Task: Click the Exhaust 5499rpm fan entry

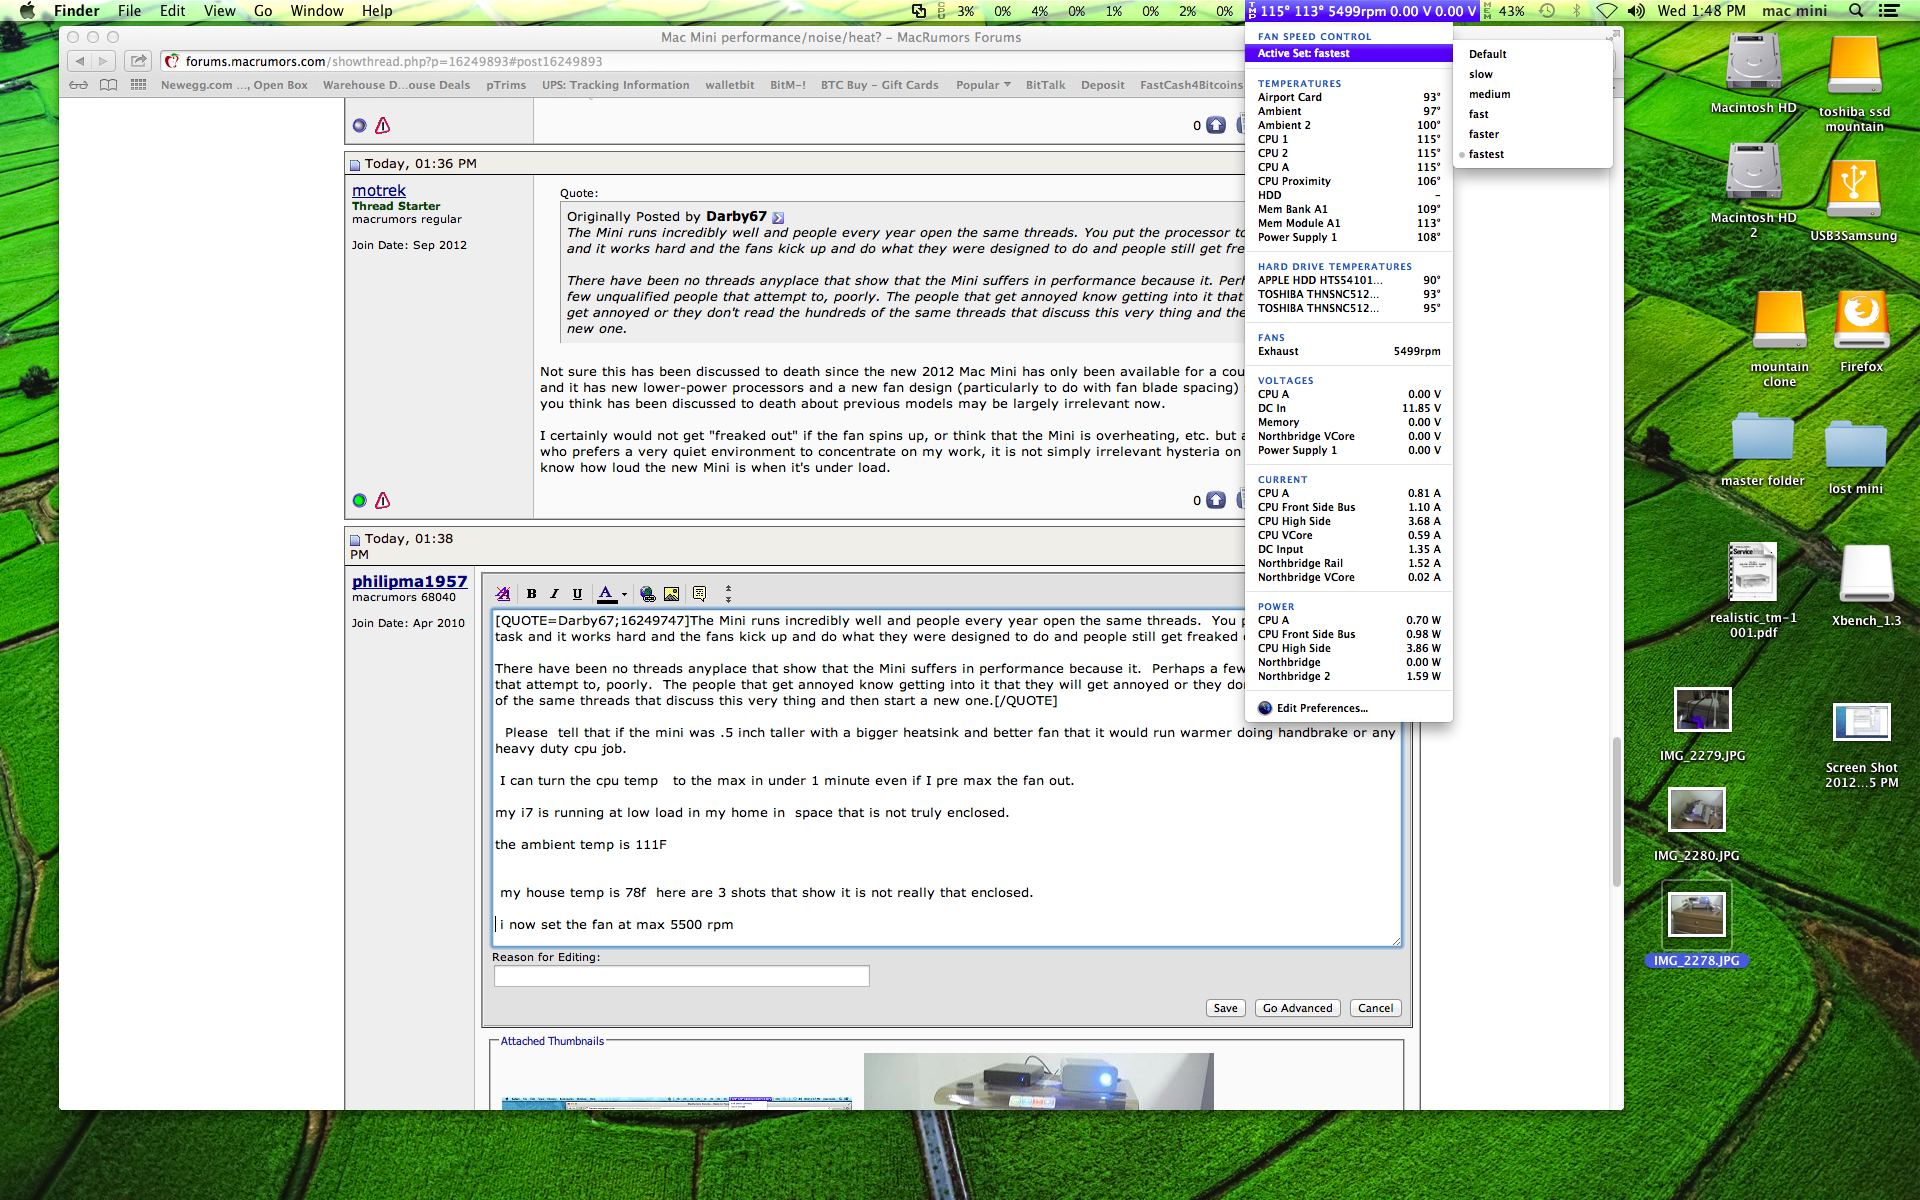Action: point(1349,351)
